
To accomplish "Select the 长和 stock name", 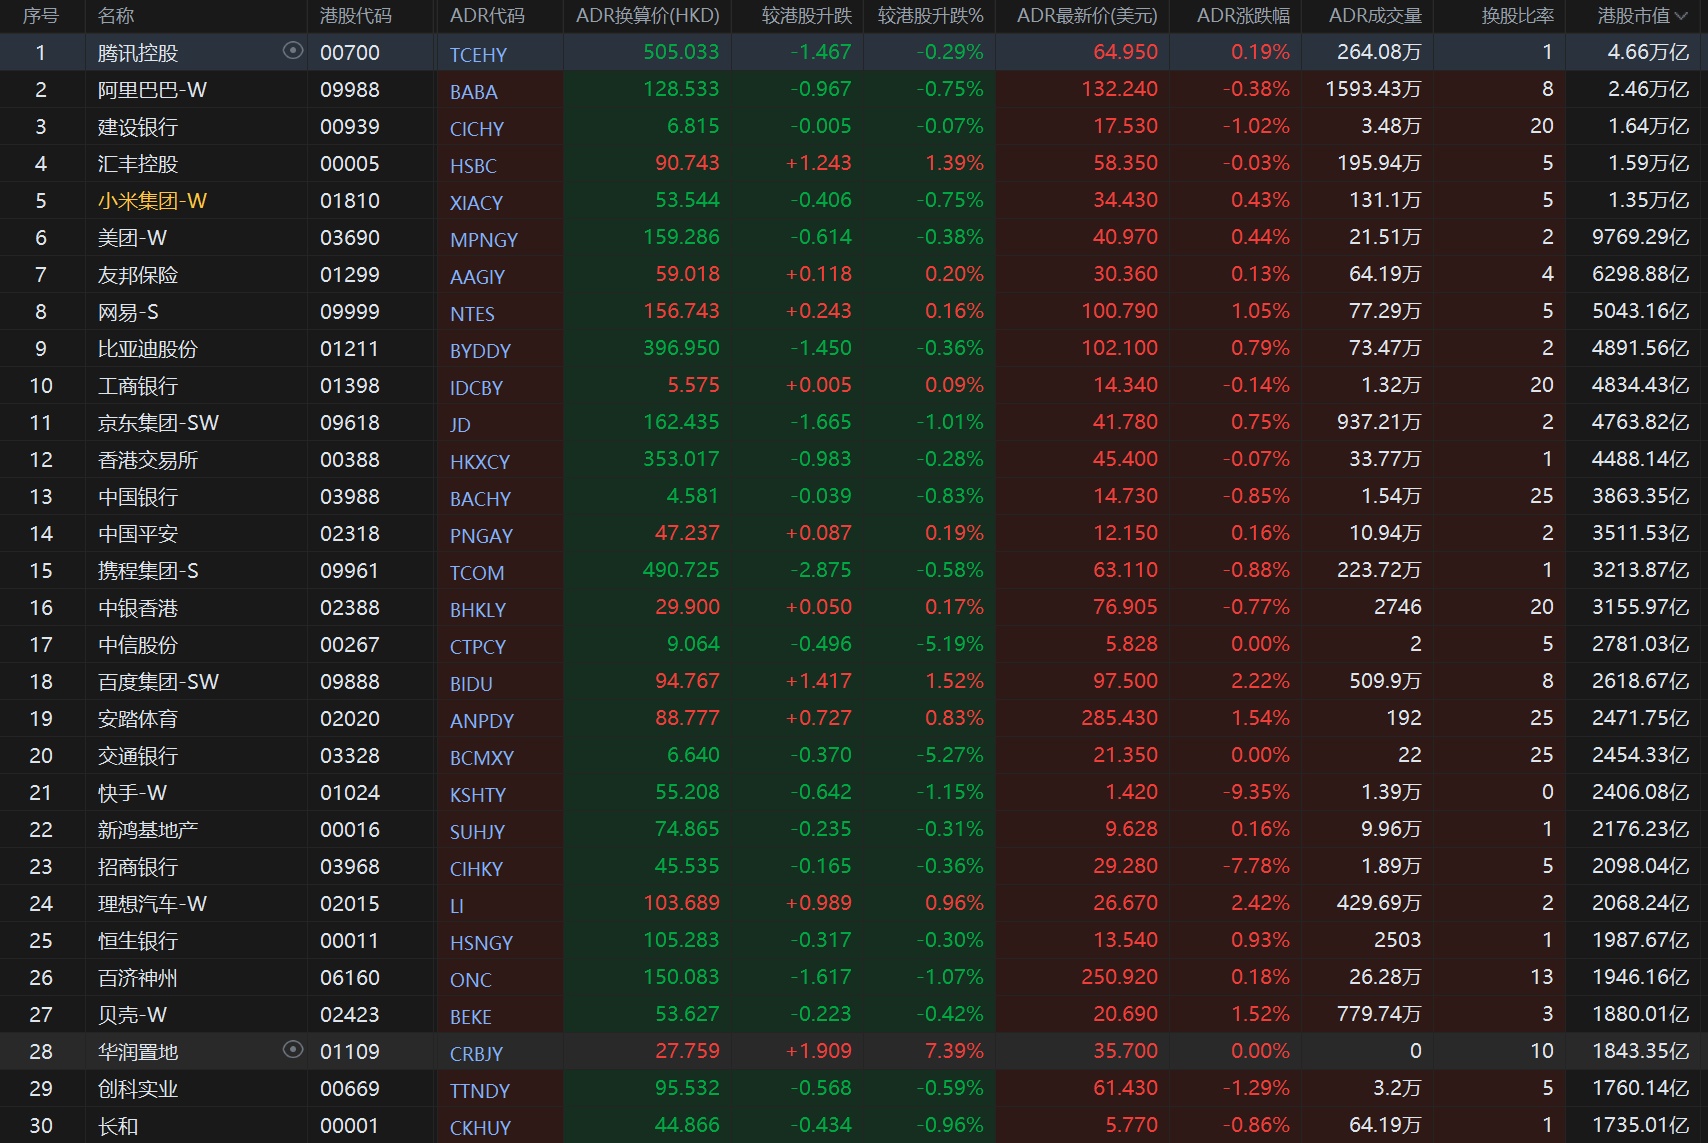I will 118,1126.
